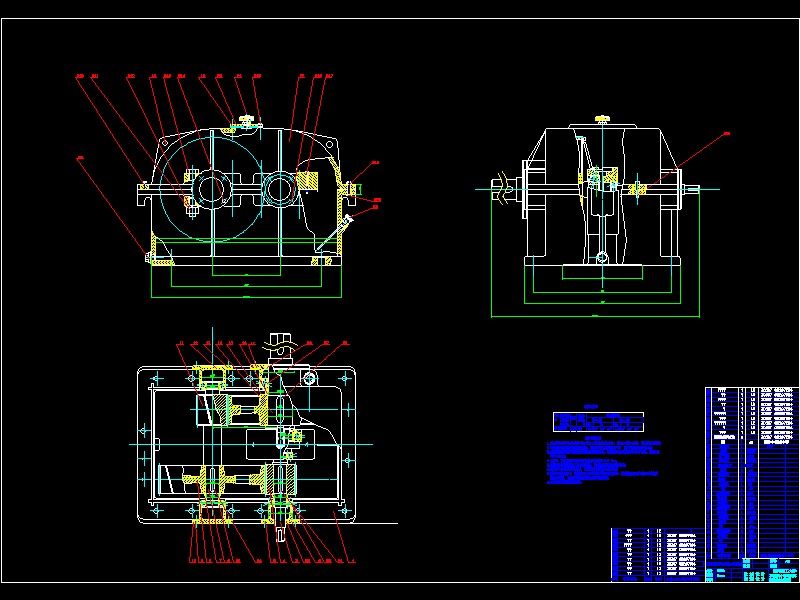Click the vertical centerline of the front view
This screenshot has width=800, height=600.
tap(213, 150)
